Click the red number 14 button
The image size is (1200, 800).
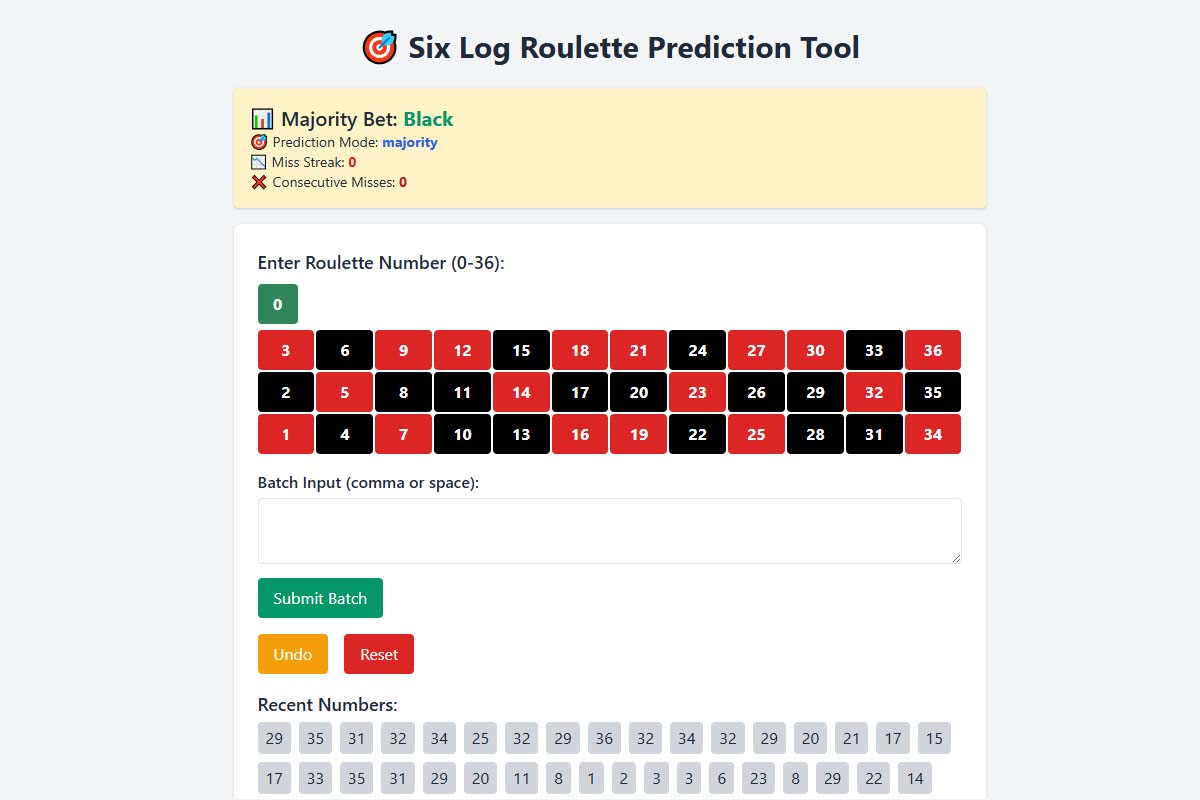pos(521,392)
